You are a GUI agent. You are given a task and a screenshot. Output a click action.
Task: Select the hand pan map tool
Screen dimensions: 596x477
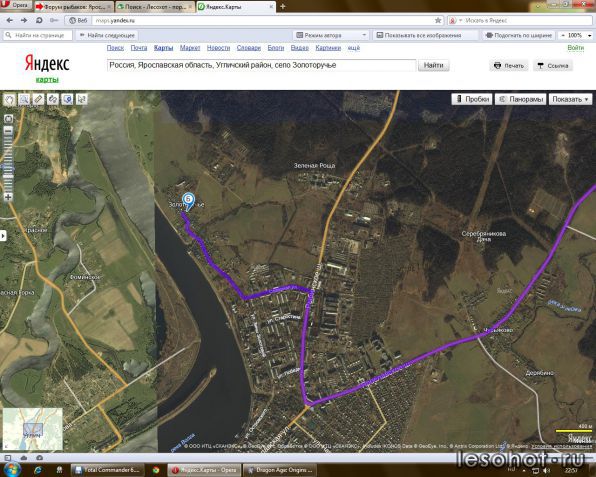(x=10, y=100)
